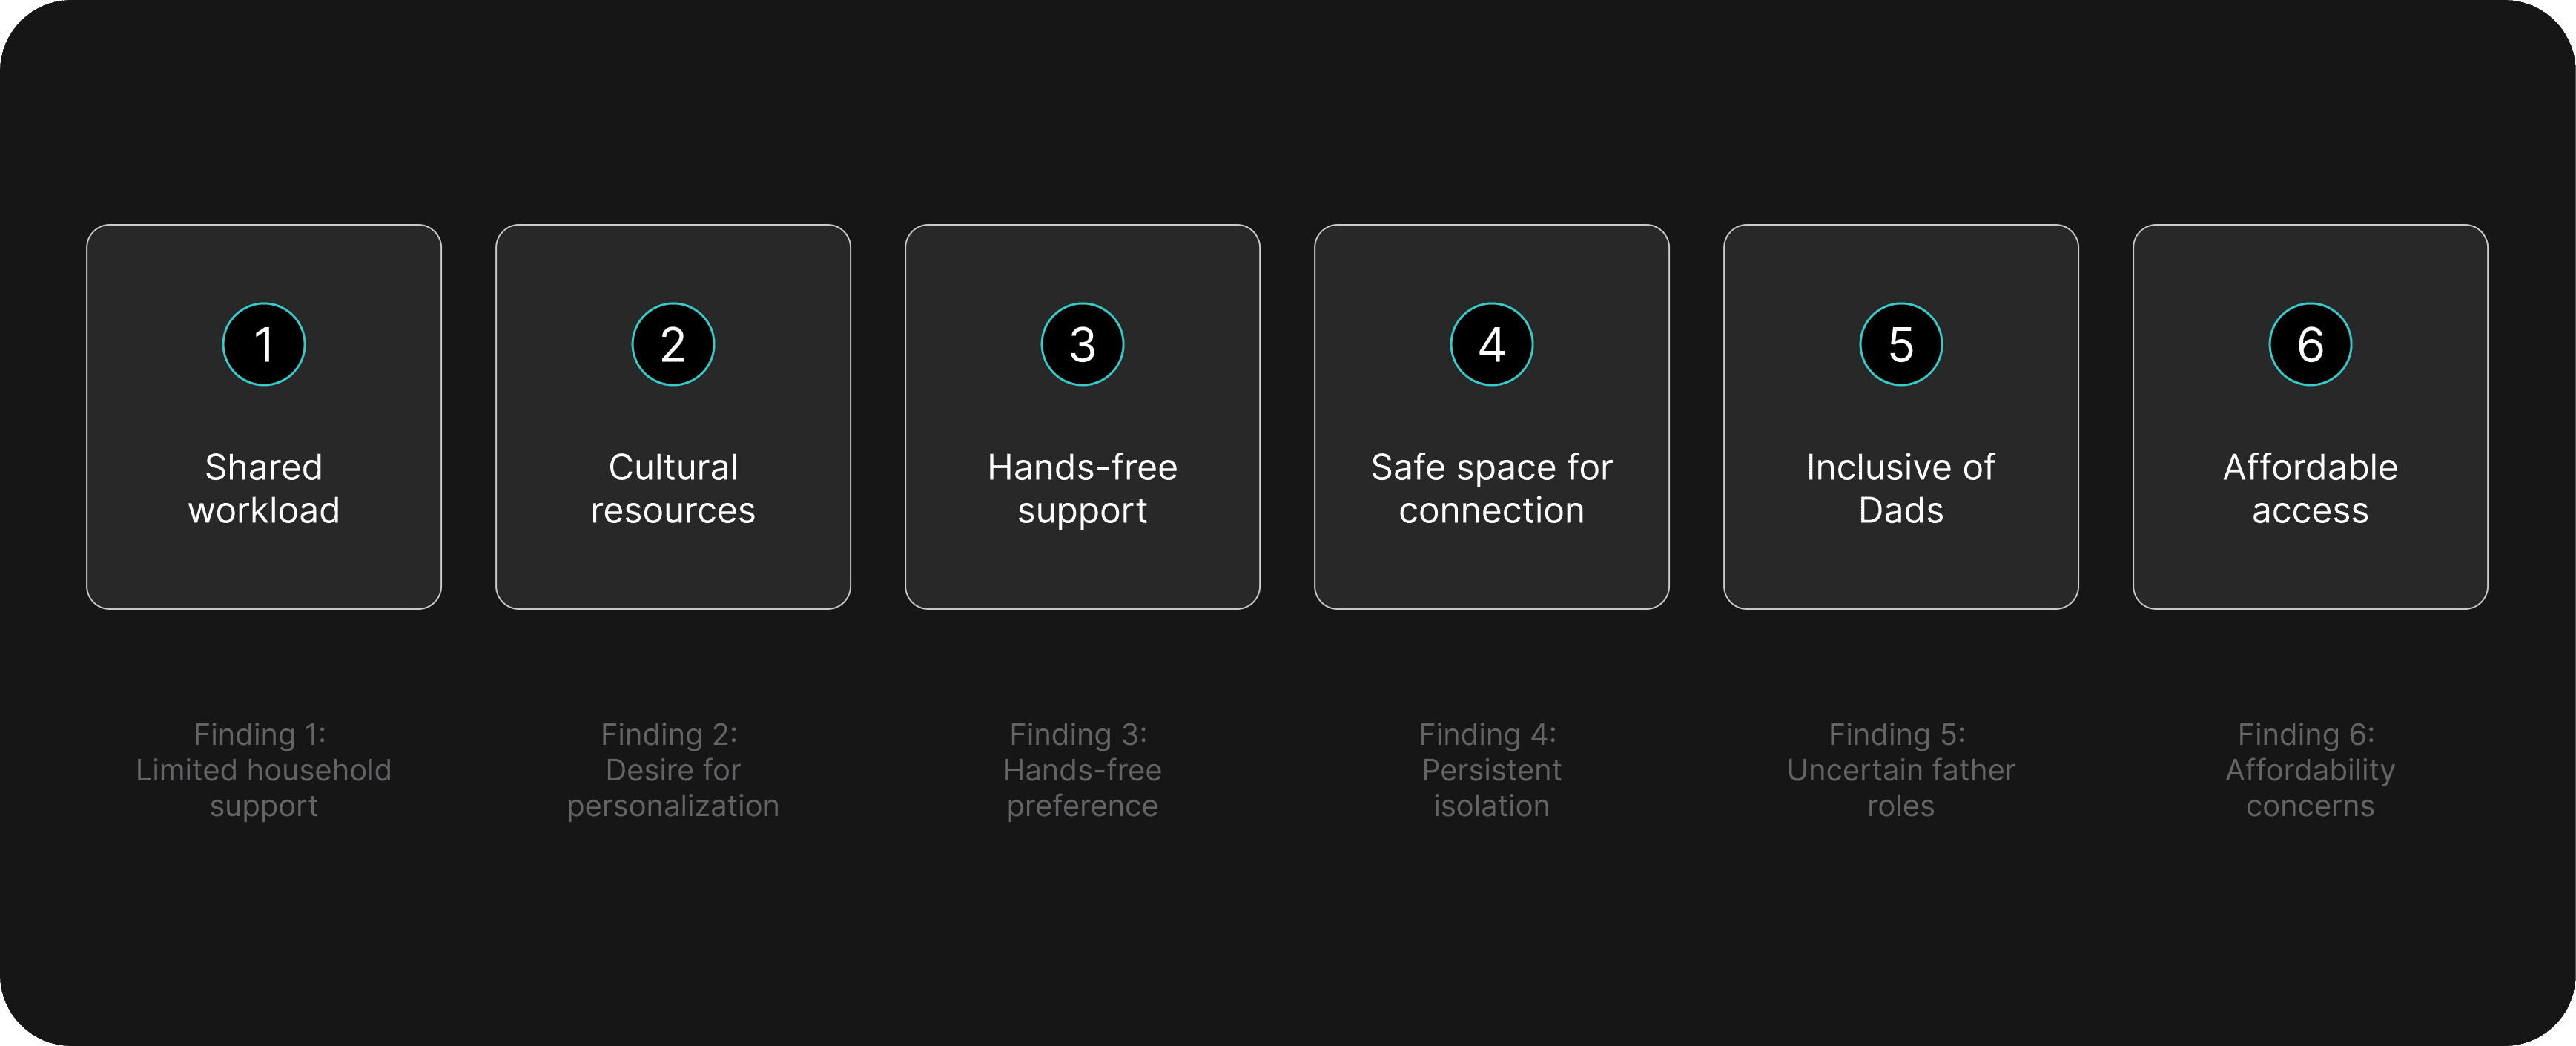
Task: Click Finding 6 Affordability concerns caption
Action: [x=2310, y=770]
